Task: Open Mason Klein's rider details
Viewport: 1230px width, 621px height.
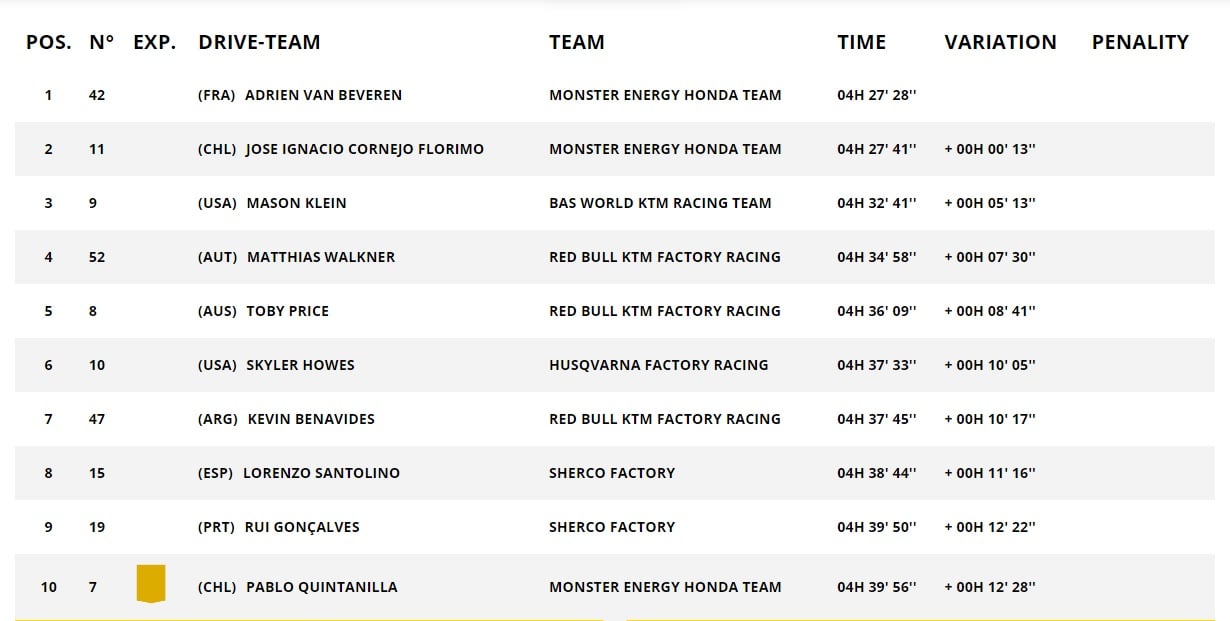Action: pos(296,203)
